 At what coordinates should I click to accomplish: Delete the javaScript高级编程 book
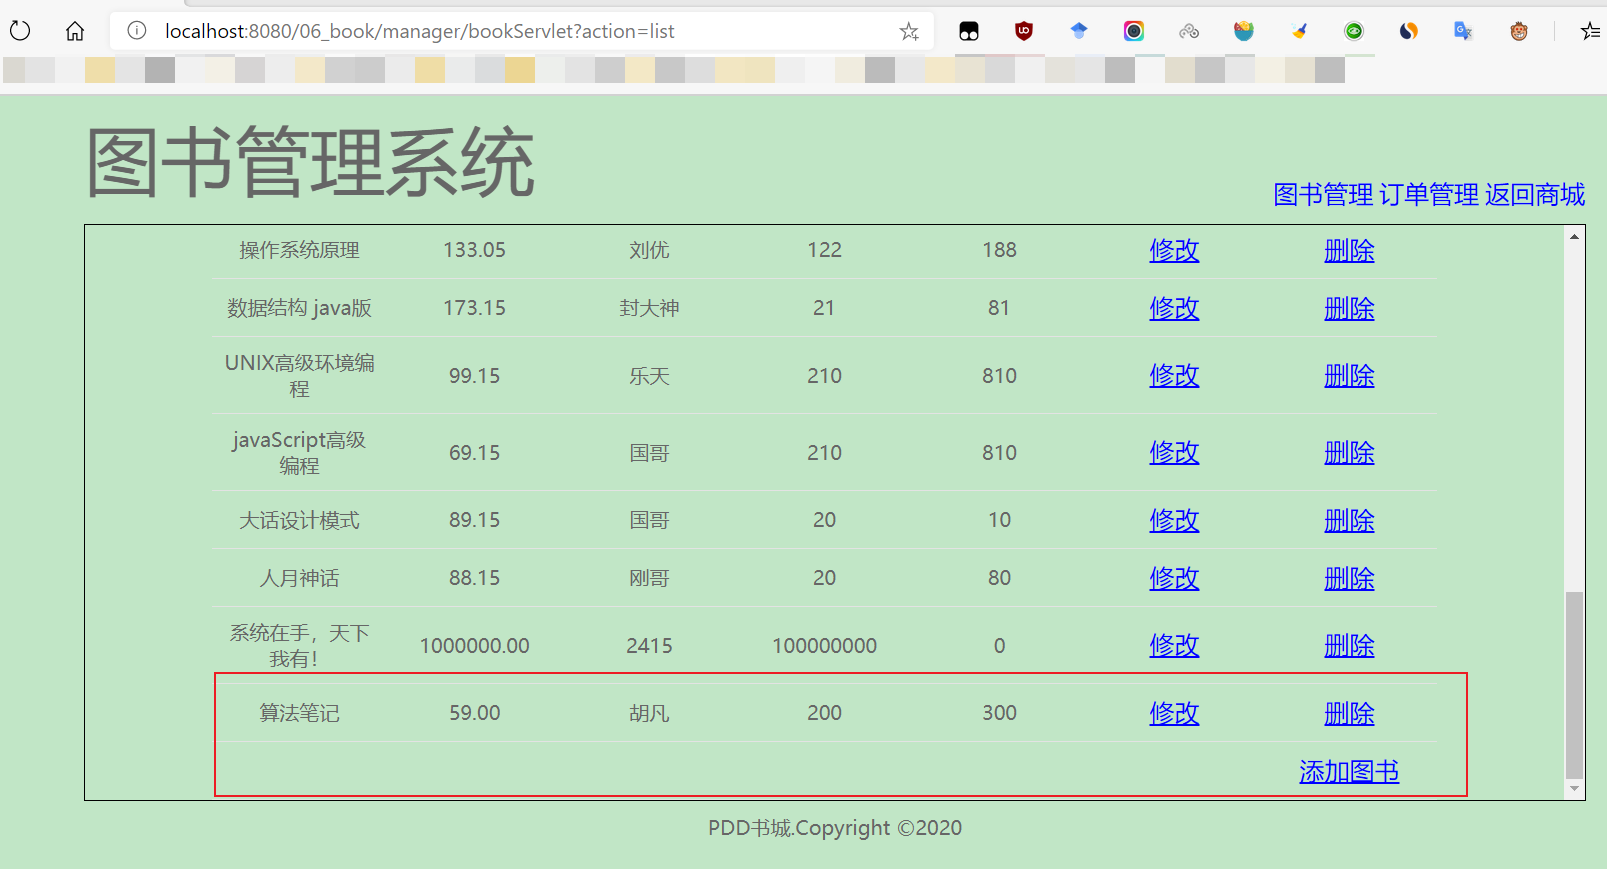(x=1349, y=452)
